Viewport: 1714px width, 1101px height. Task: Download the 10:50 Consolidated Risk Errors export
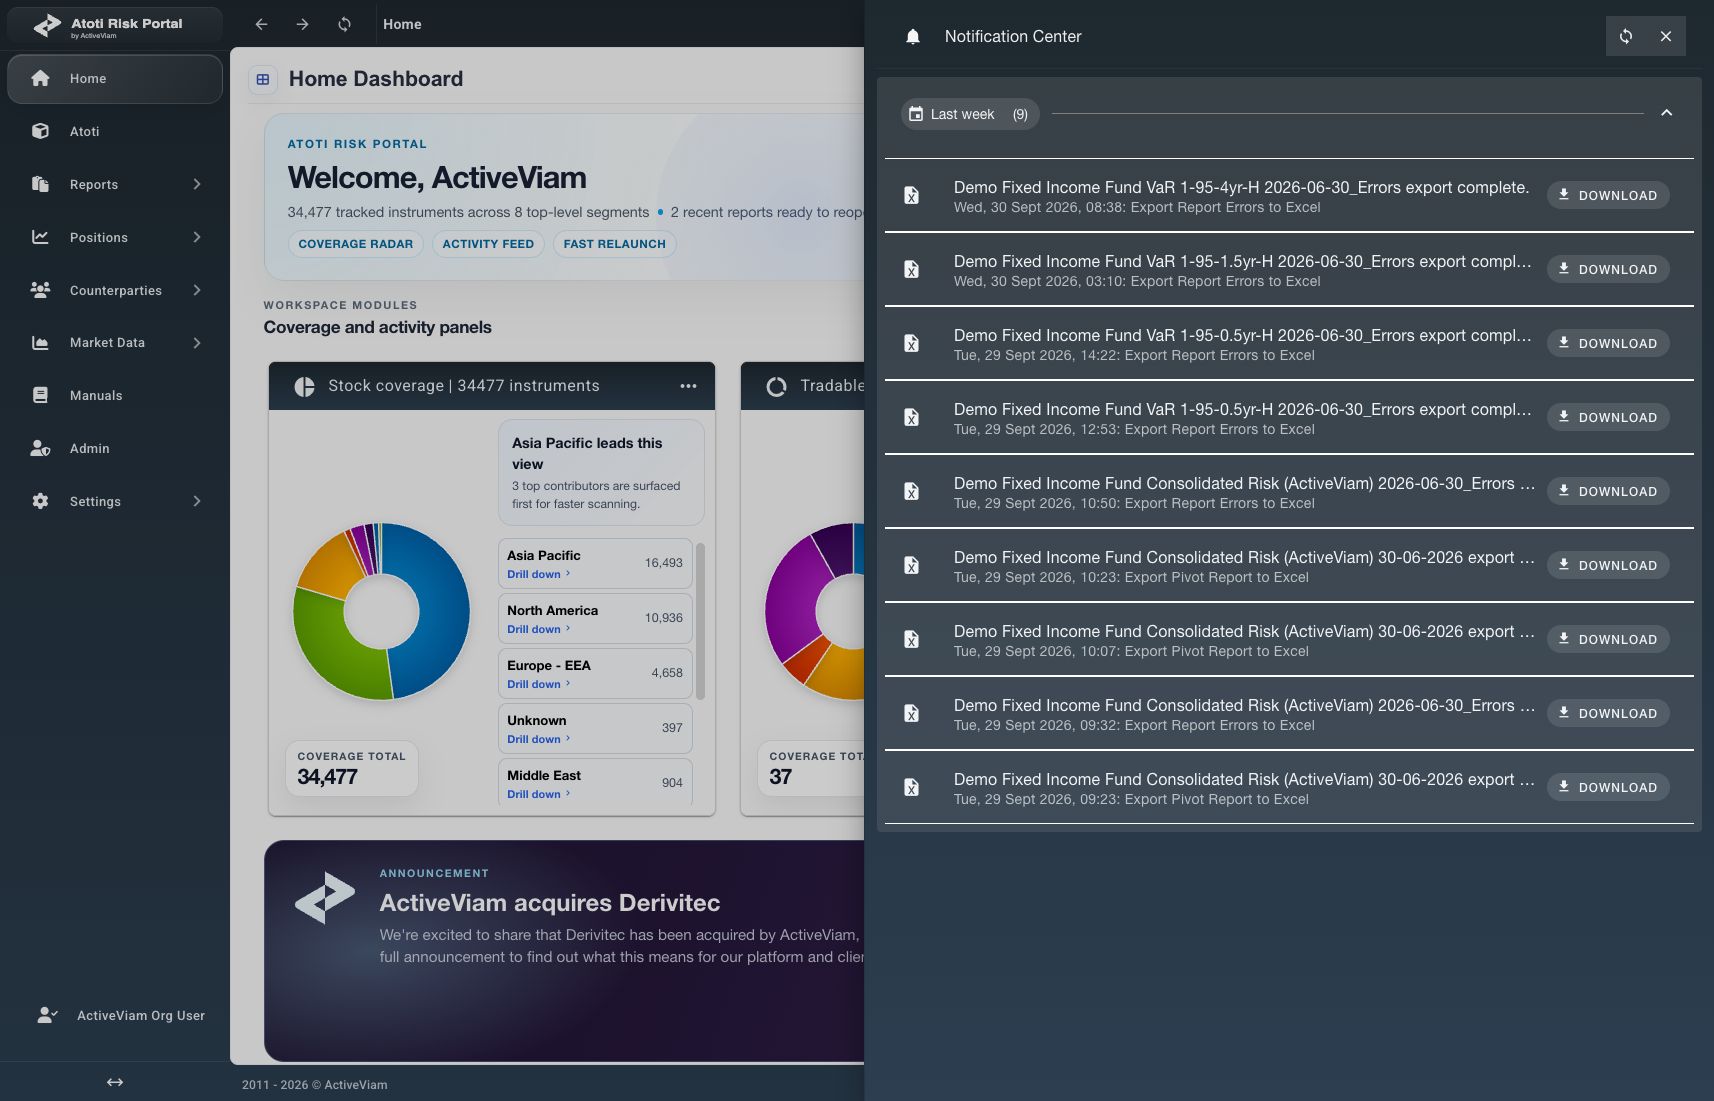pyautogui.click(x=1608, y=491)
